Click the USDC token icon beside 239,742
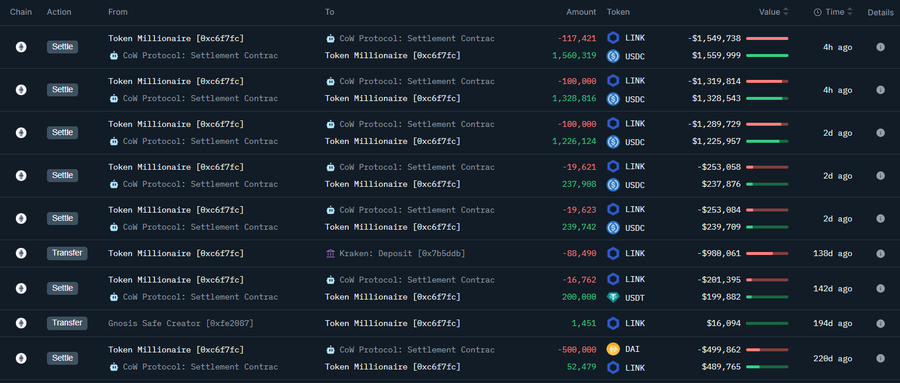The height and width of the screenshot is (383, 900). [x=613, y=227]
